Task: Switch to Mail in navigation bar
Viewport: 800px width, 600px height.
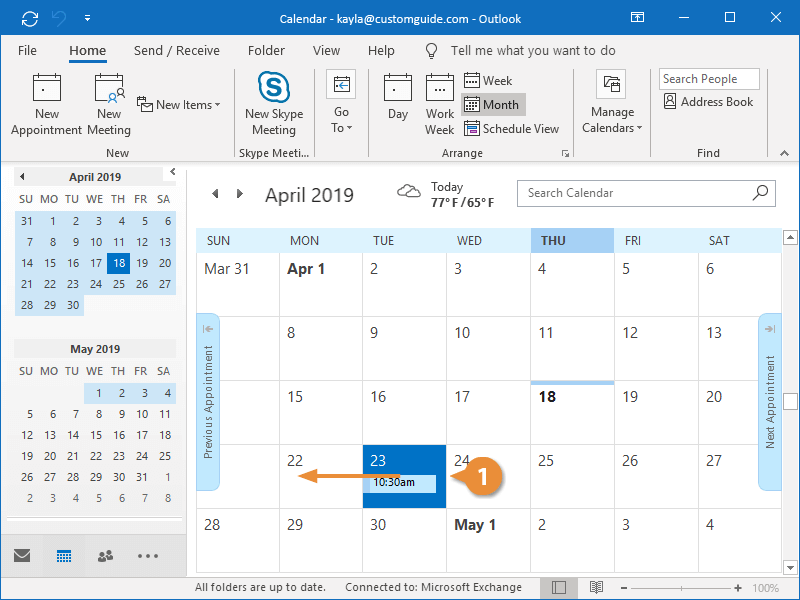Action: tap(22, 556)
